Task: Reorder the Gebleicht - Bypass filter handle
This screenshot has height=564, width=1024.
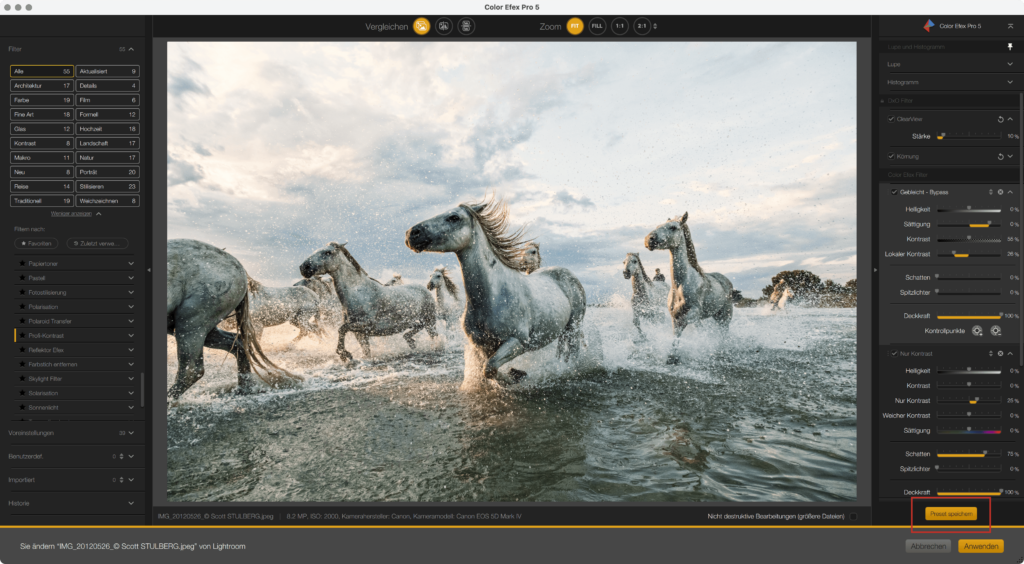Action: tap(991, 192)
